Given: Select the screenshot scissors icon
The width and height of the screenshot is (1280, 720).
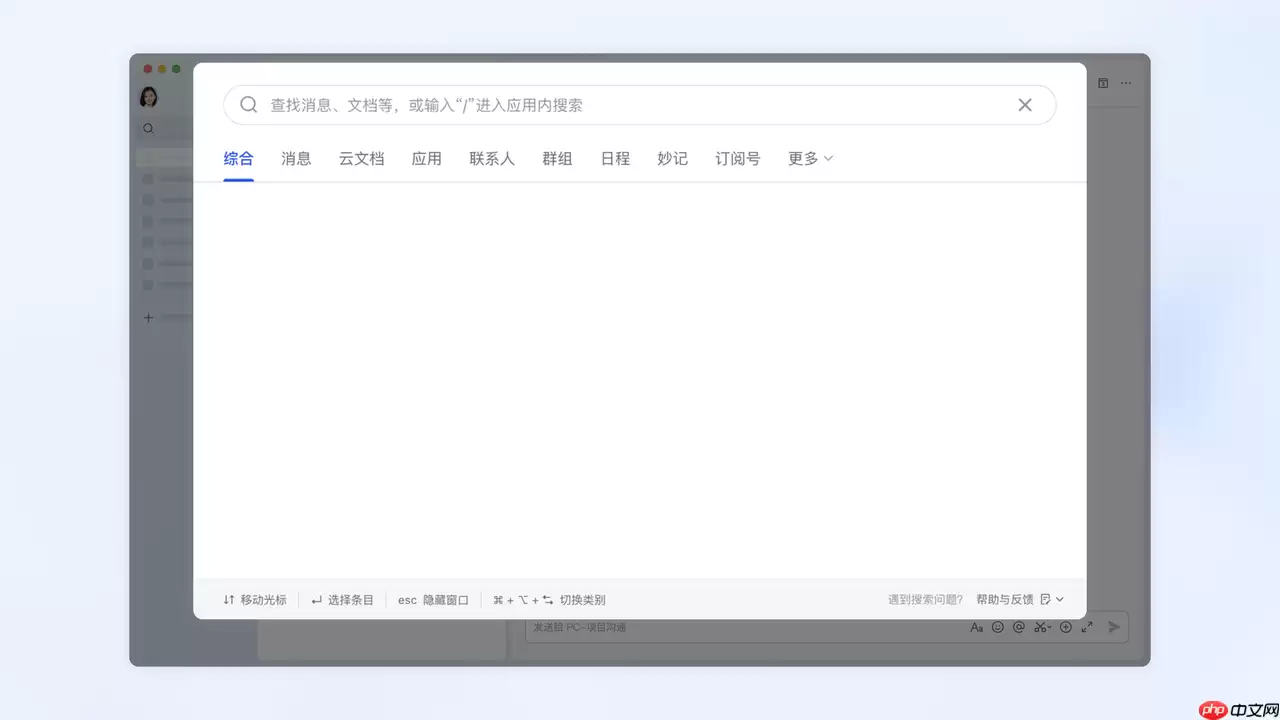Looking at the screenshot, I should pyautogui.click(x=1038, y=627).
